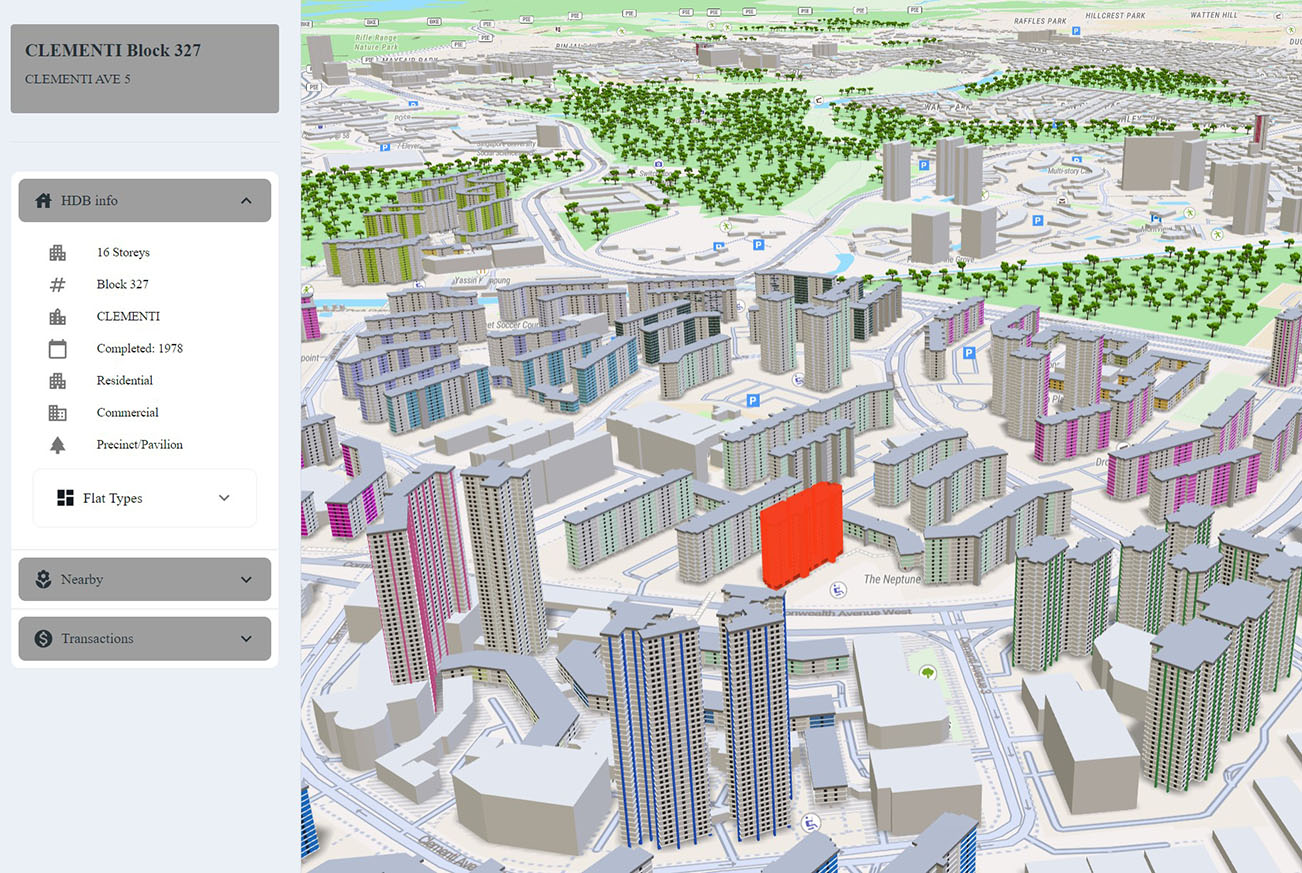Click the house icon beside HDB info

43,201
